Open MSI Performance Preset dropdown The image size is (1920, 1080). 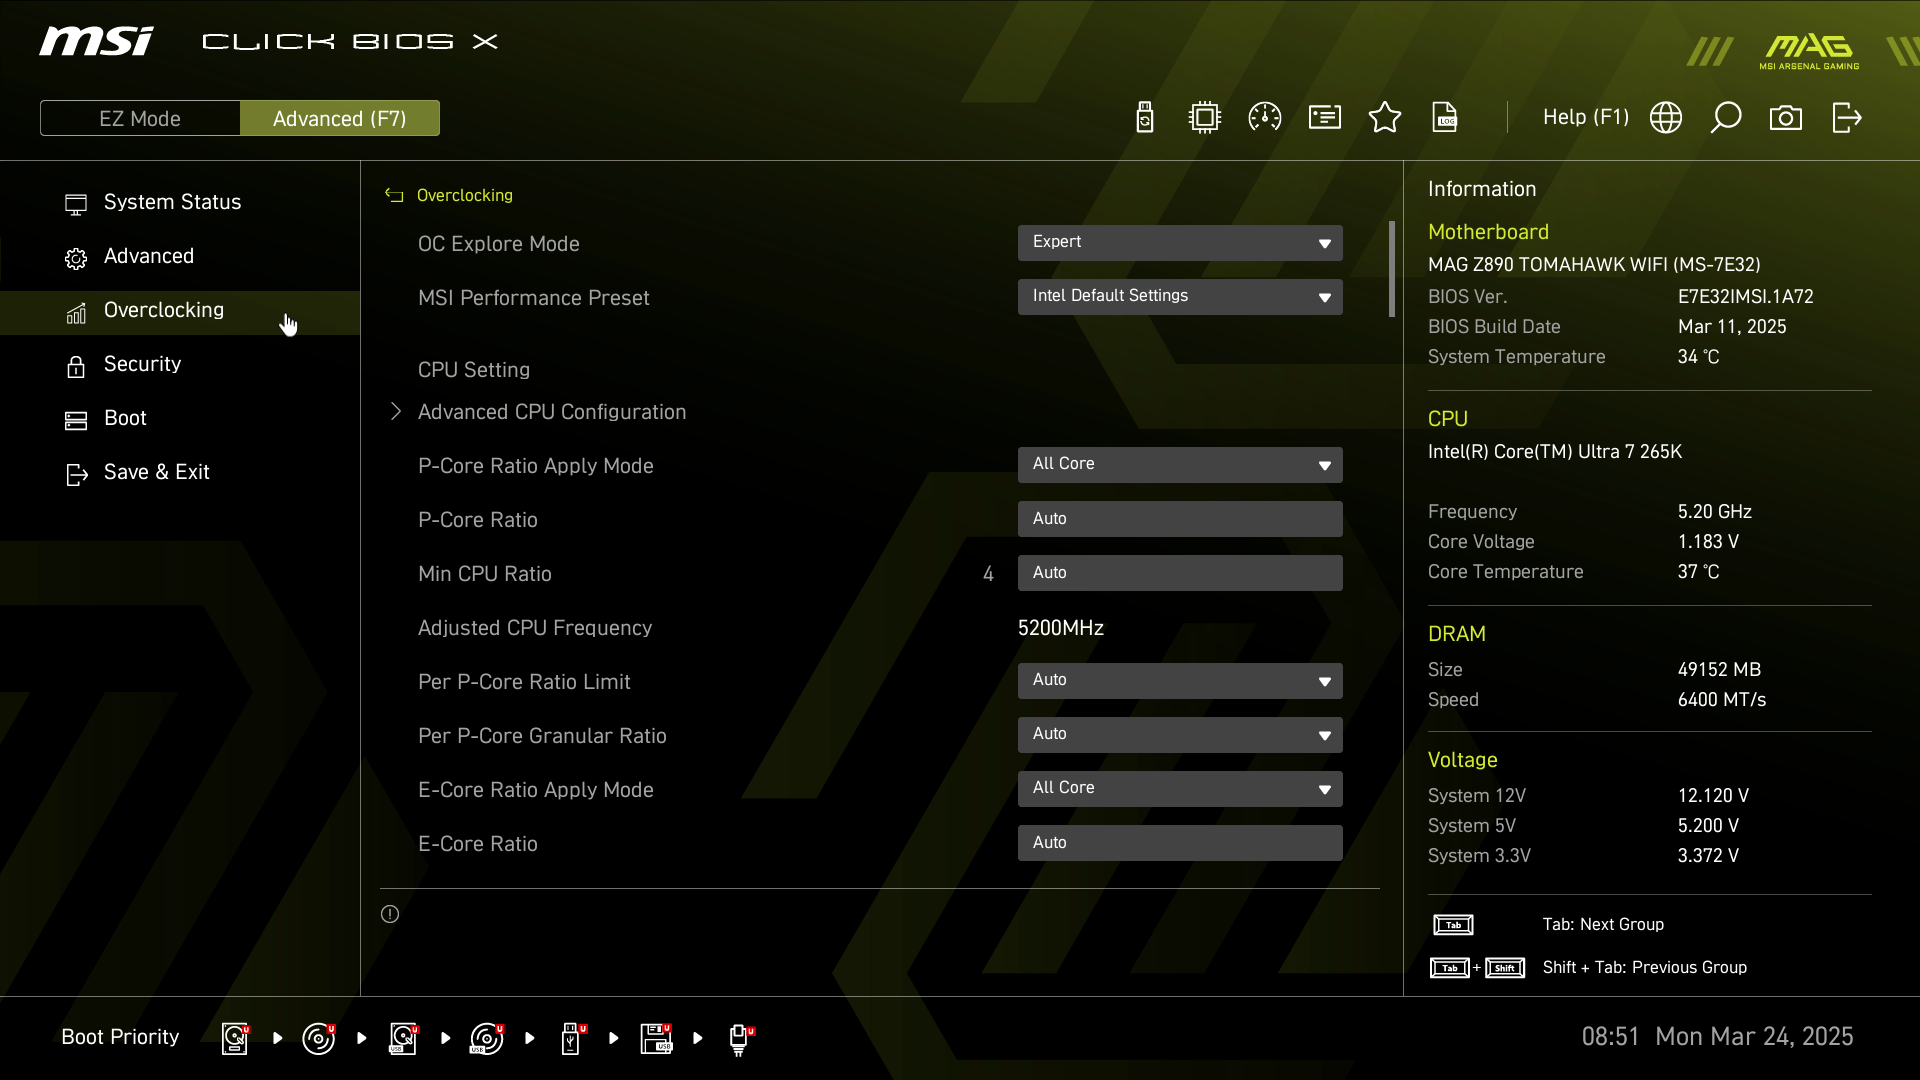pos(1179,297)
